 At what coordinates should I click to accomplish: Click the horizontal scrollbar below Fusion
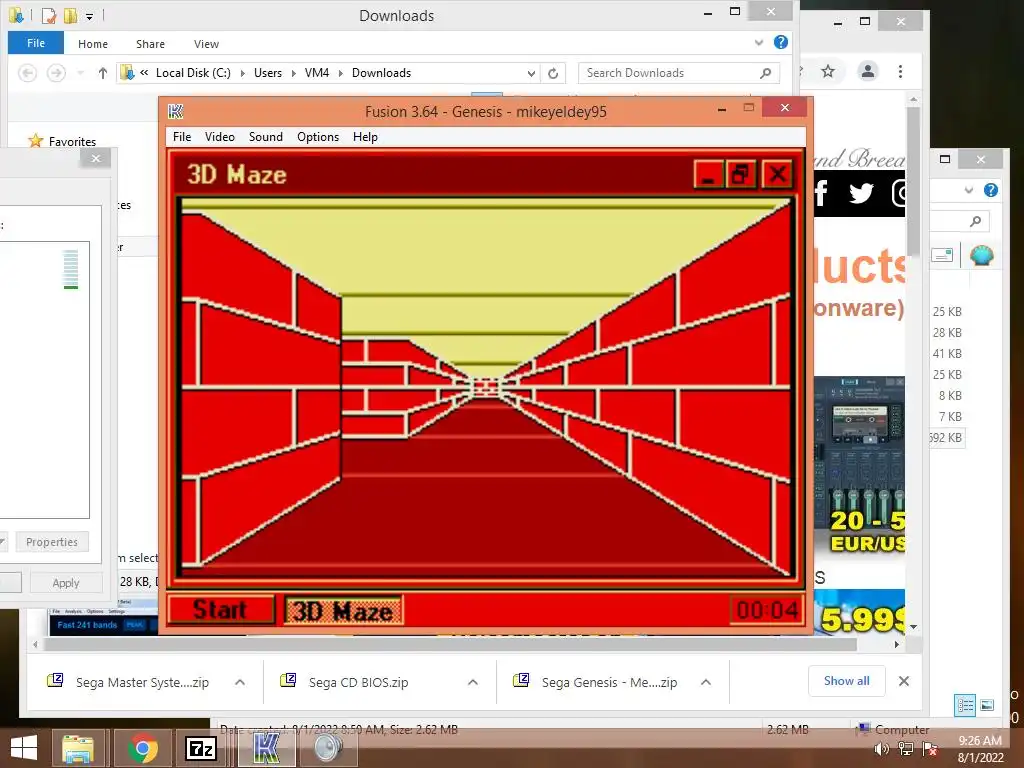click(x=451, y=645)
